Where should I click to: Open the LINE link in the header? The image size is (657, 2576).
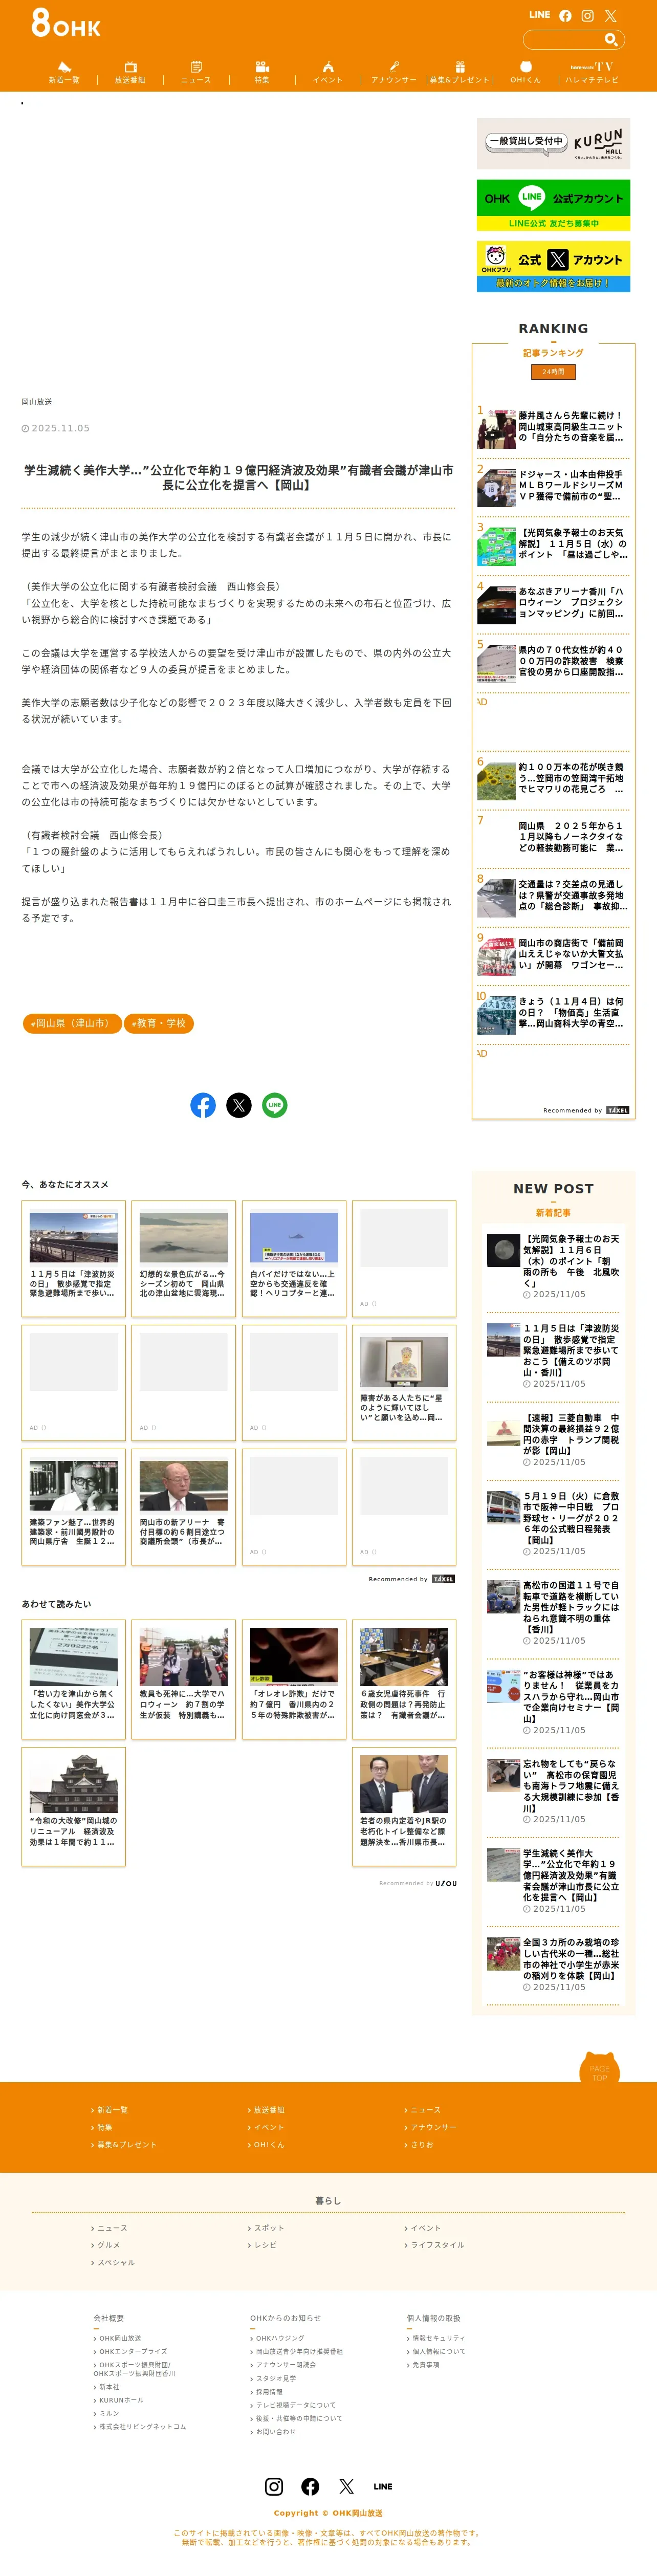pos(539,15)
